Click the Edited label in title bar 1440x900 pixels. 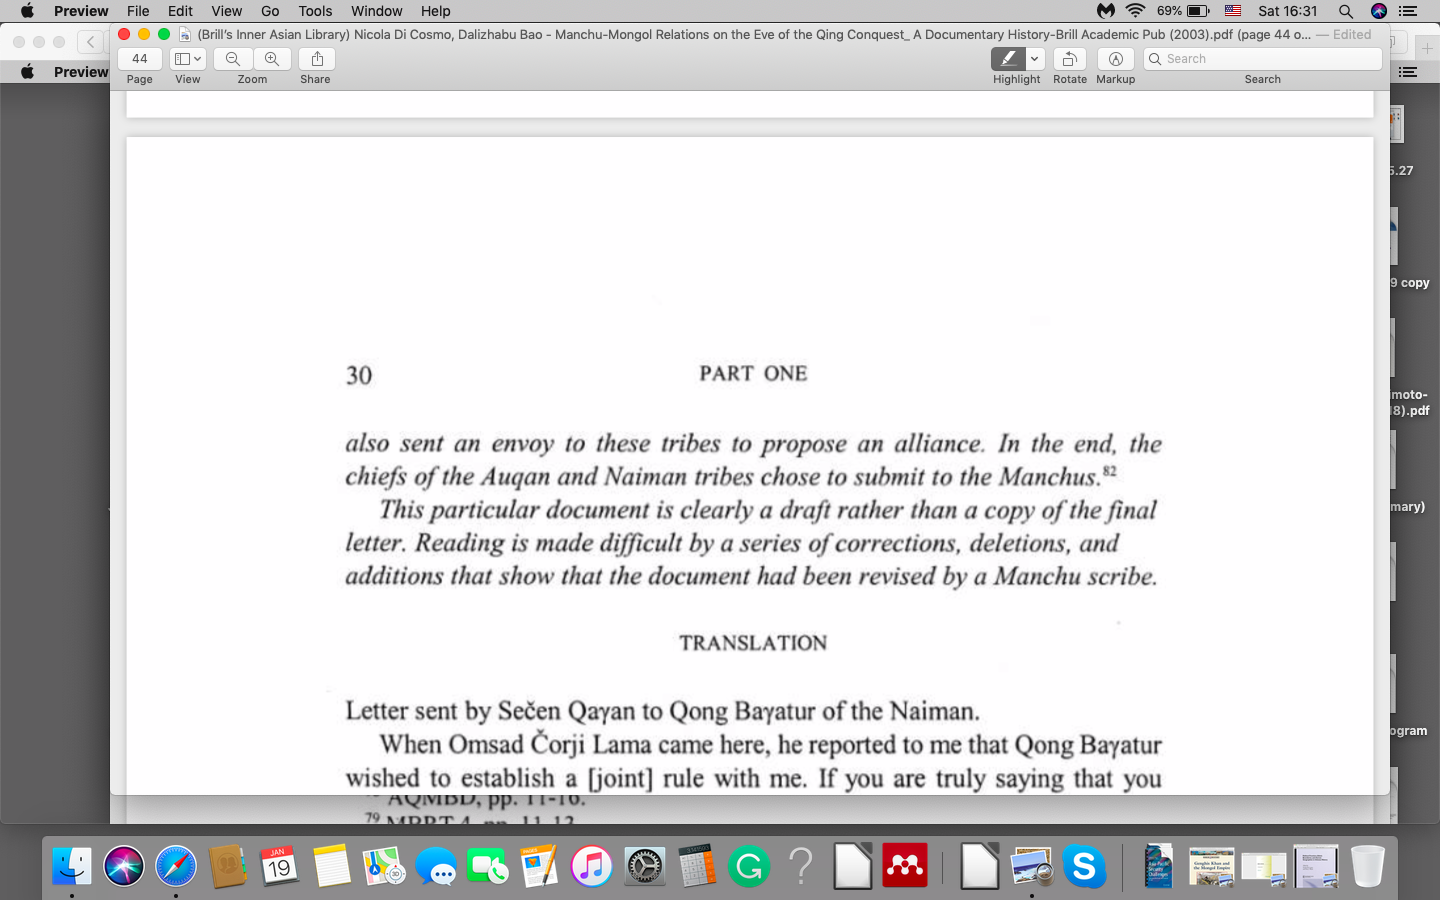click(1352, 34)
